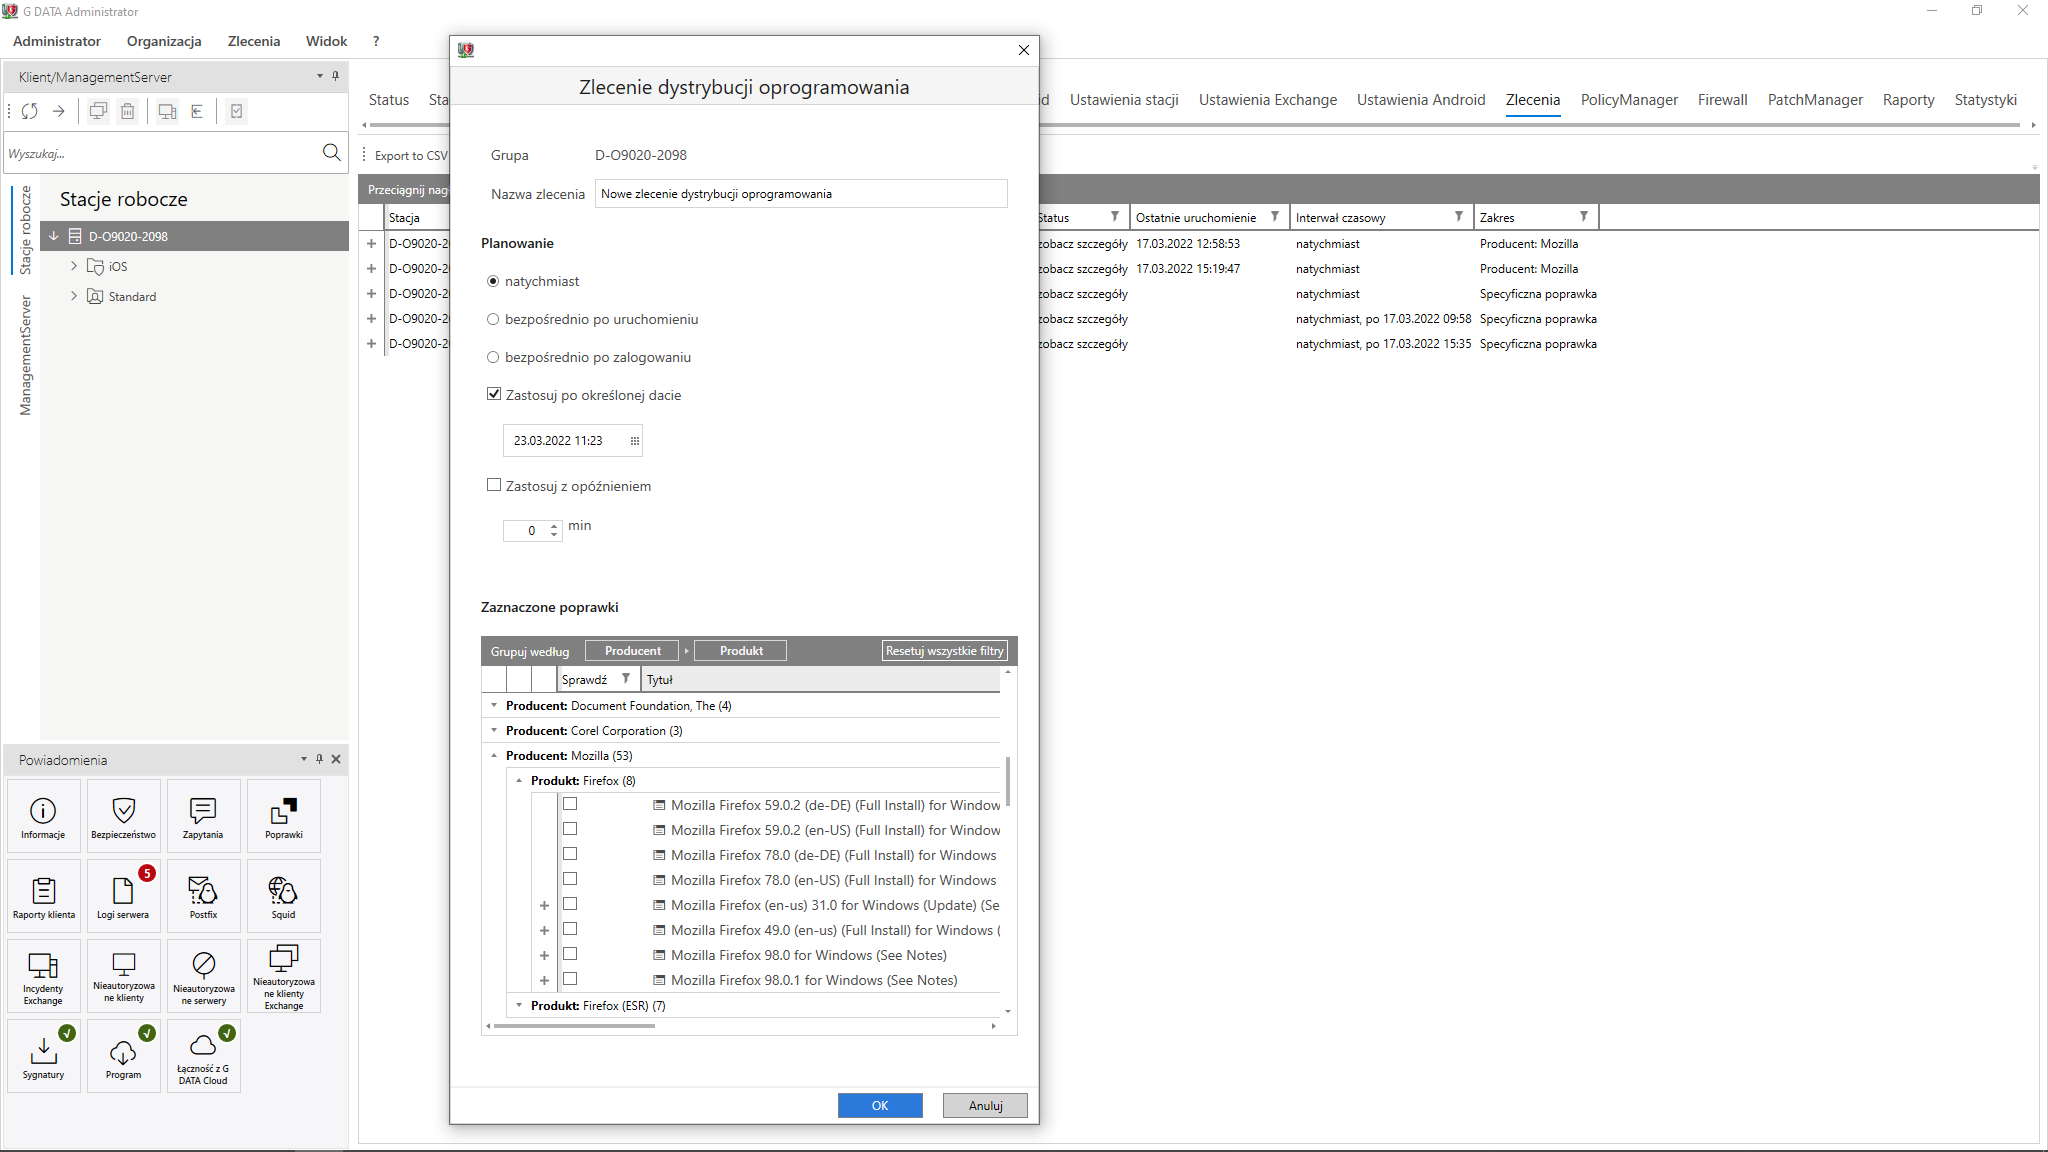Open the Nieautoryzowane klienty tile
The width and height of the screenshot is (2048, 1152).
coord(124,976)
